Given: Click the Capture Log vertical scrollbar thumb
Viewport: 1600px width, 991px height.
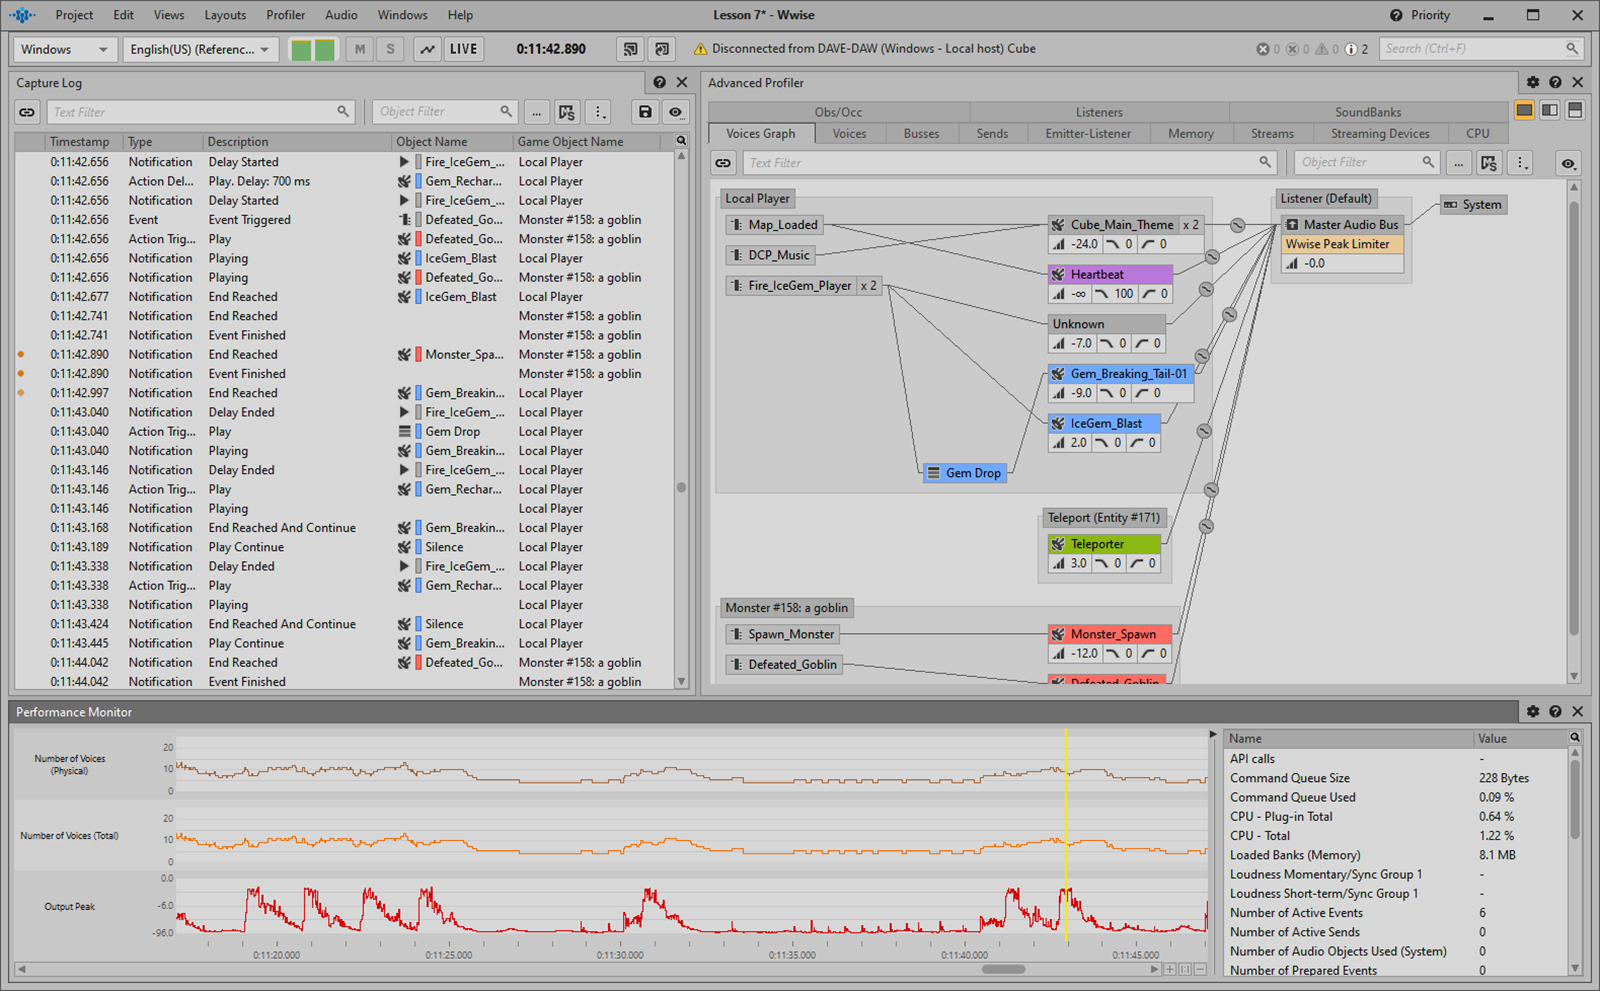Looking at the screenshot, I should pos(681,488).
